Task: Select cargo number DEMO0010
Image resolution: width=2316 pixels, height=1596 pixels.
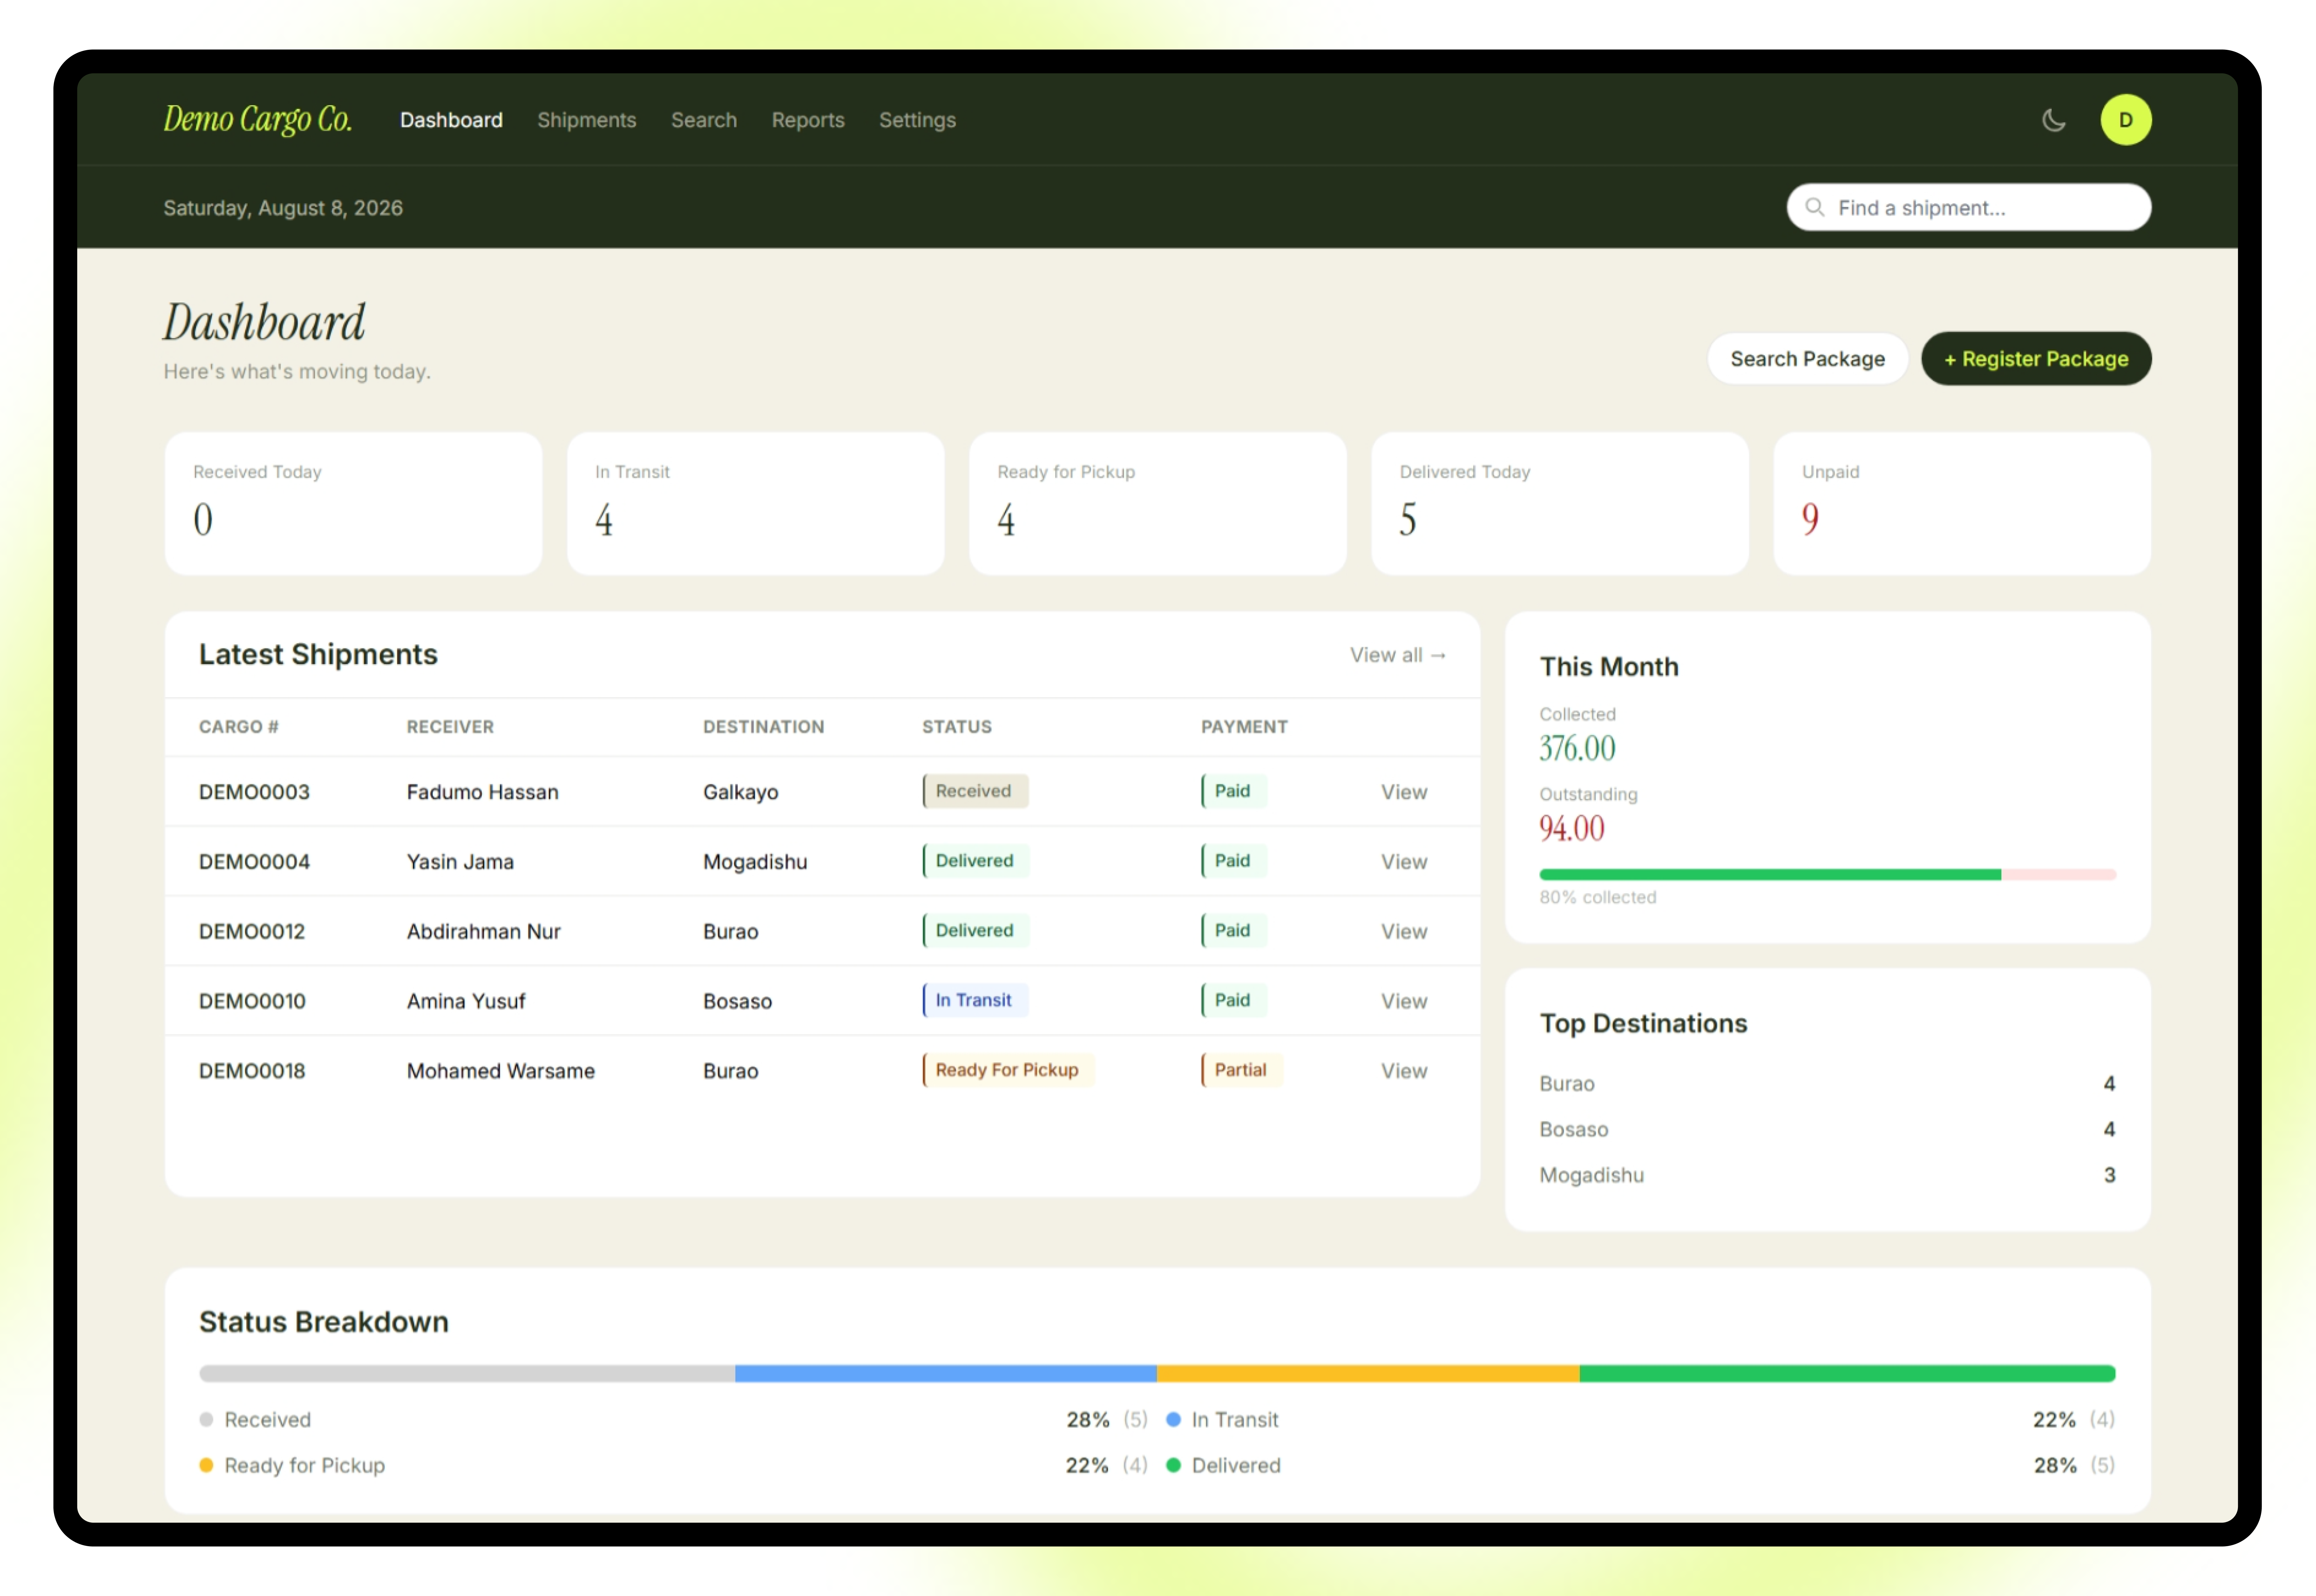Action: pos(252,1001)
